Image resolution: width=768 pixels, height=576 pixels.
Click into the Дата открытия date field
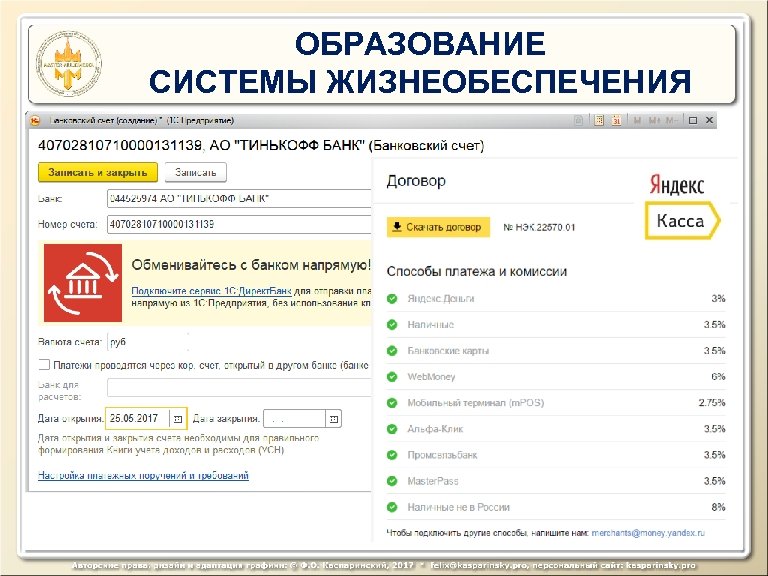138,419
